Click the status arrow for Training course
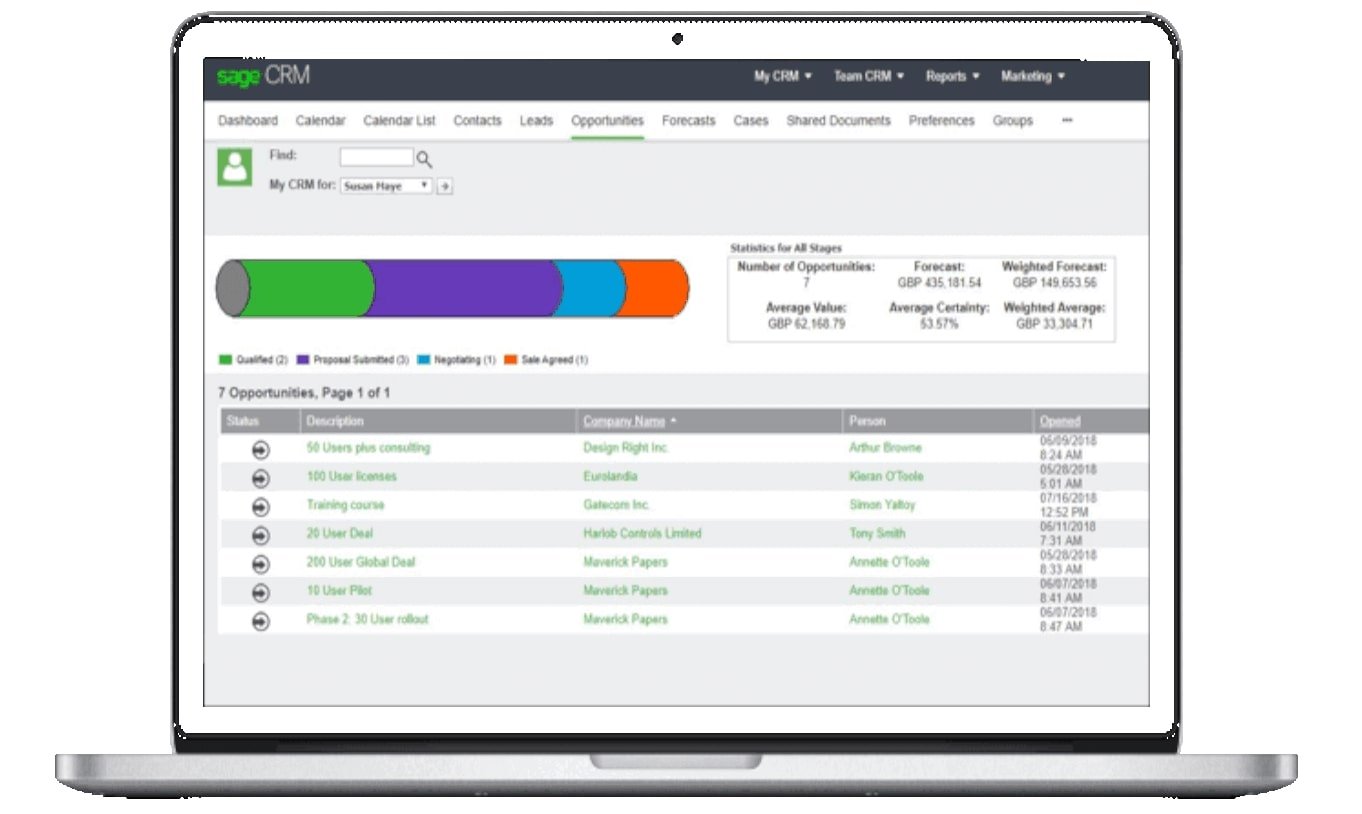 [259, 505]
